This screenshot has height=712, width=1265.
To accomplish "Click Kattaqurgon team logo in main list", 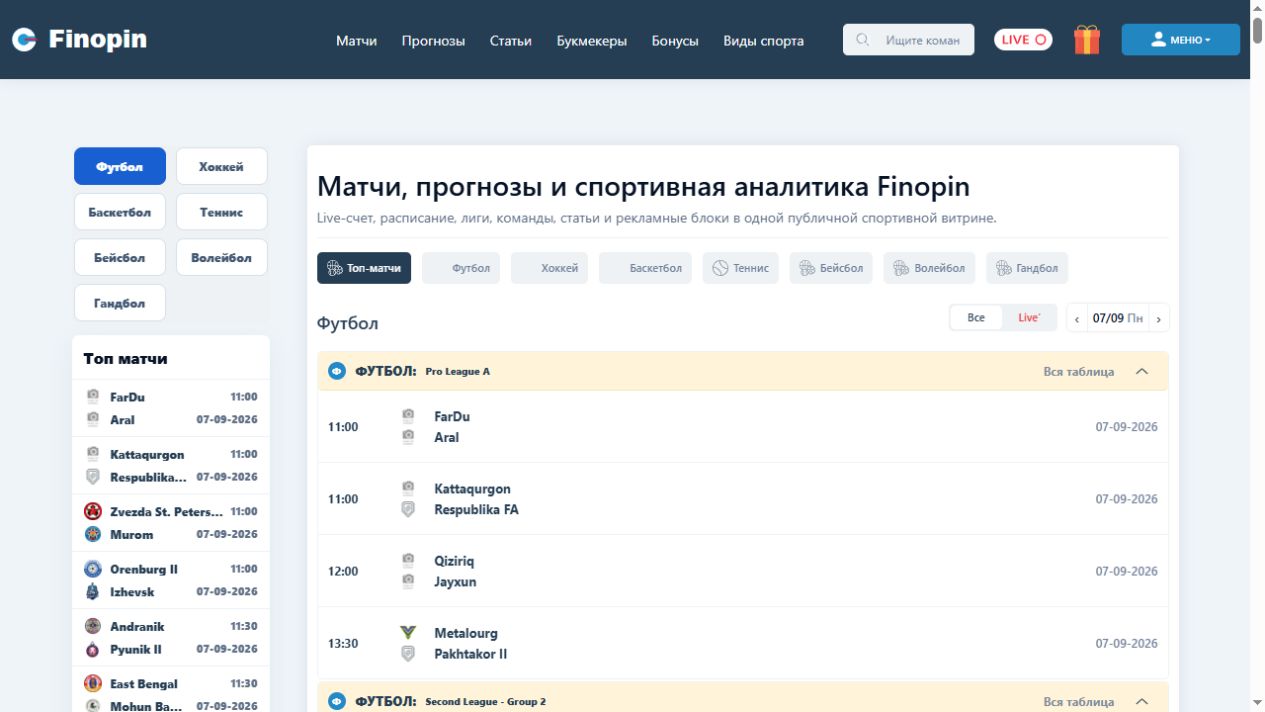I will tap(408, 488).
